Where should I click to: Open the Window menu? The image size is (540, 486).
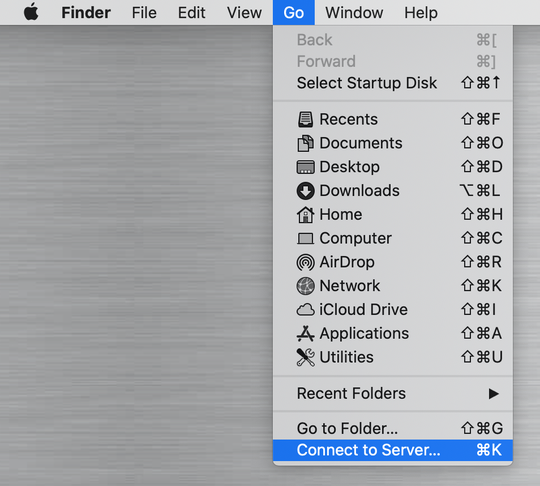point(354,13)
